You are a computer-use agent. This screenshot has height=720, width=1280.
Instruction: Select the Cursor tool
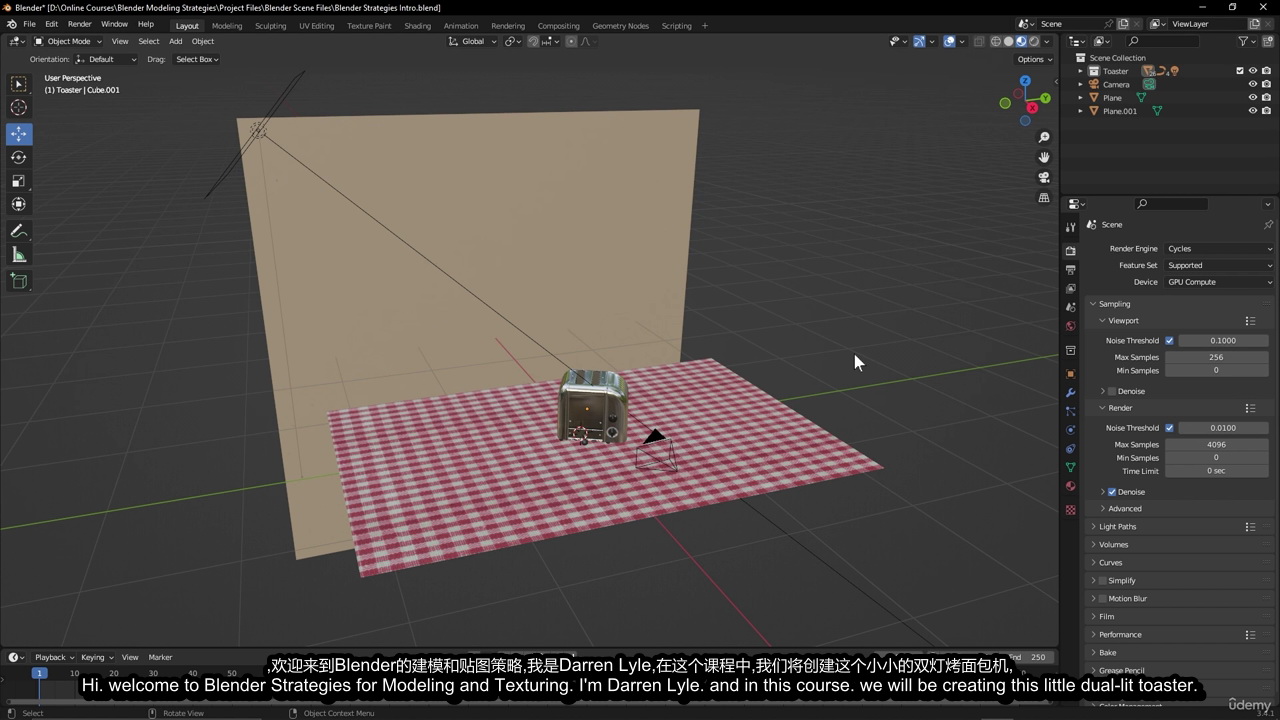tap(19, 108)
